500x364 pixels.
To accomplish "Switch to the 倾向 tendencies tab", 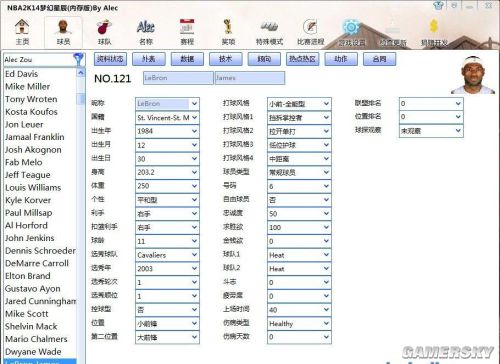I will click(x=264, y=59).
